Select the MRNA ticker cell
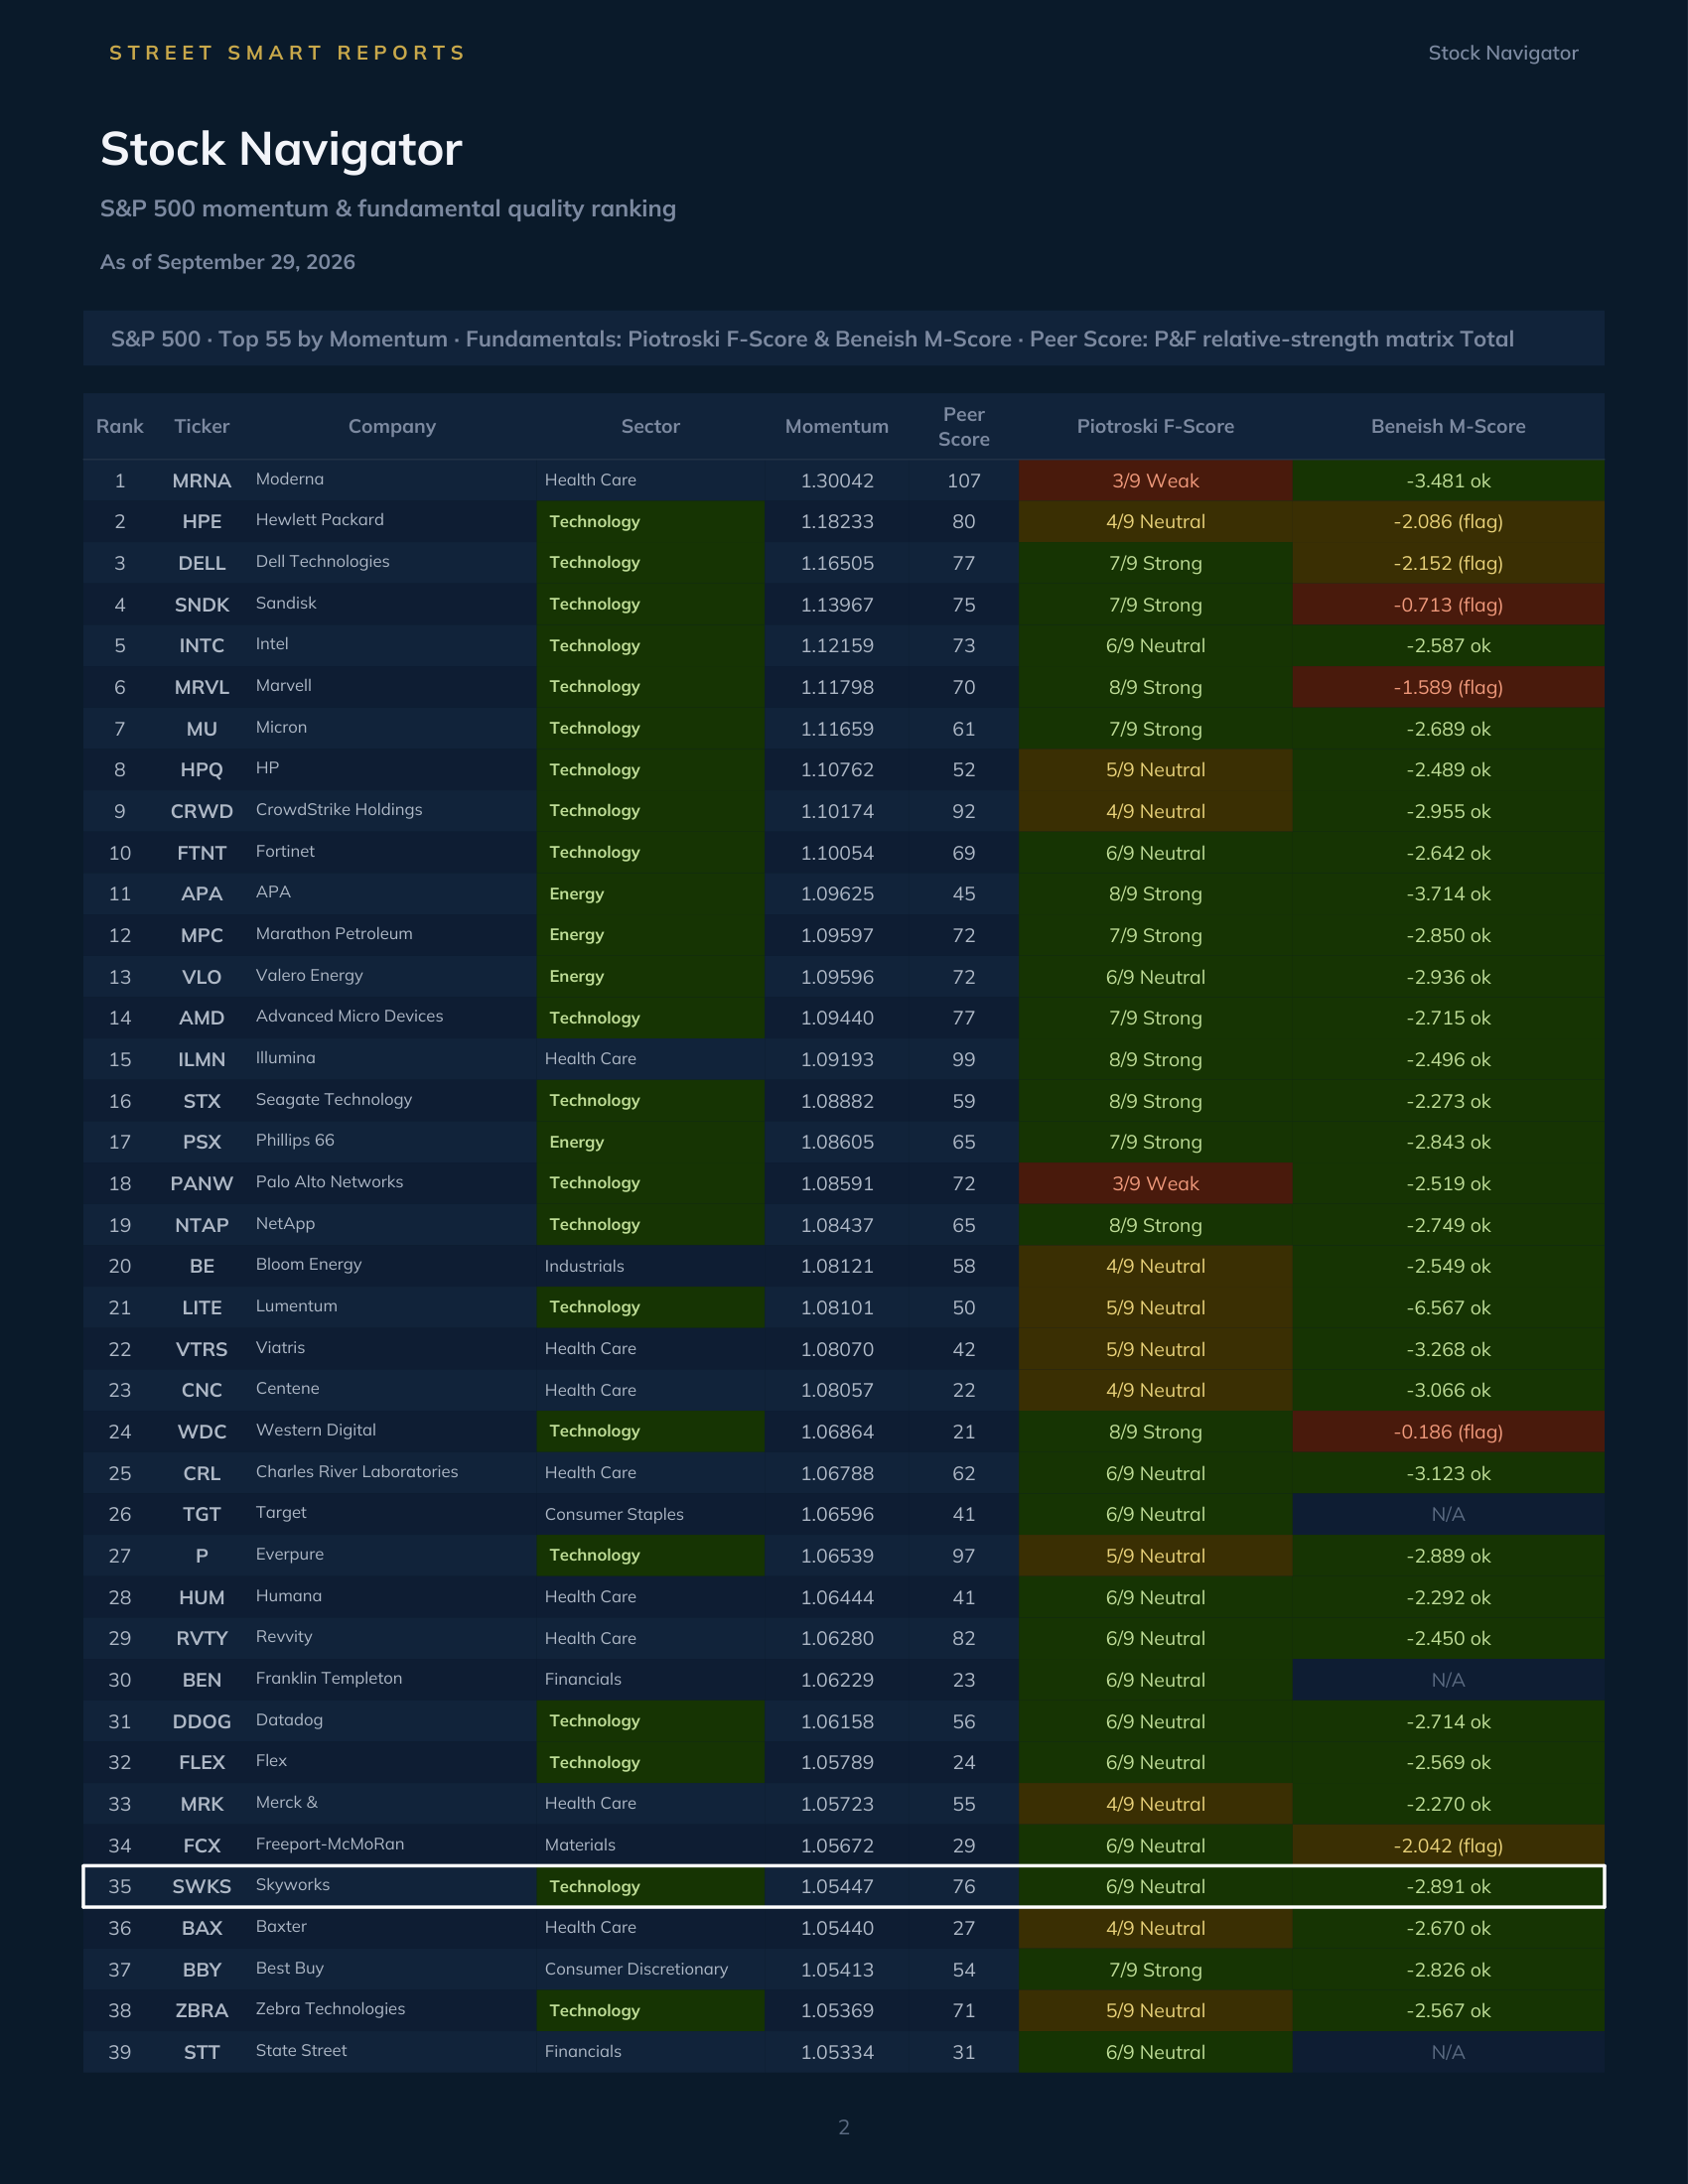The image size is (1688, 2184). click(x=202, y=481)
